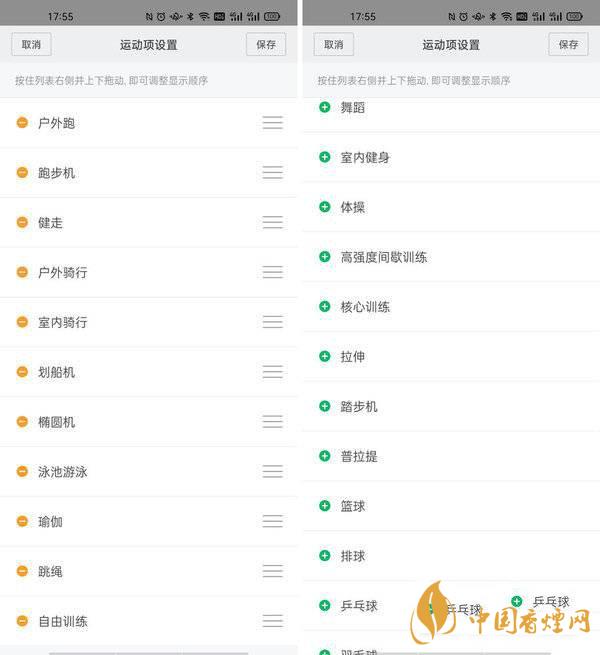
Task: Remove 户外跑 using its orange minus icon
Action: (x=22, y=123)
